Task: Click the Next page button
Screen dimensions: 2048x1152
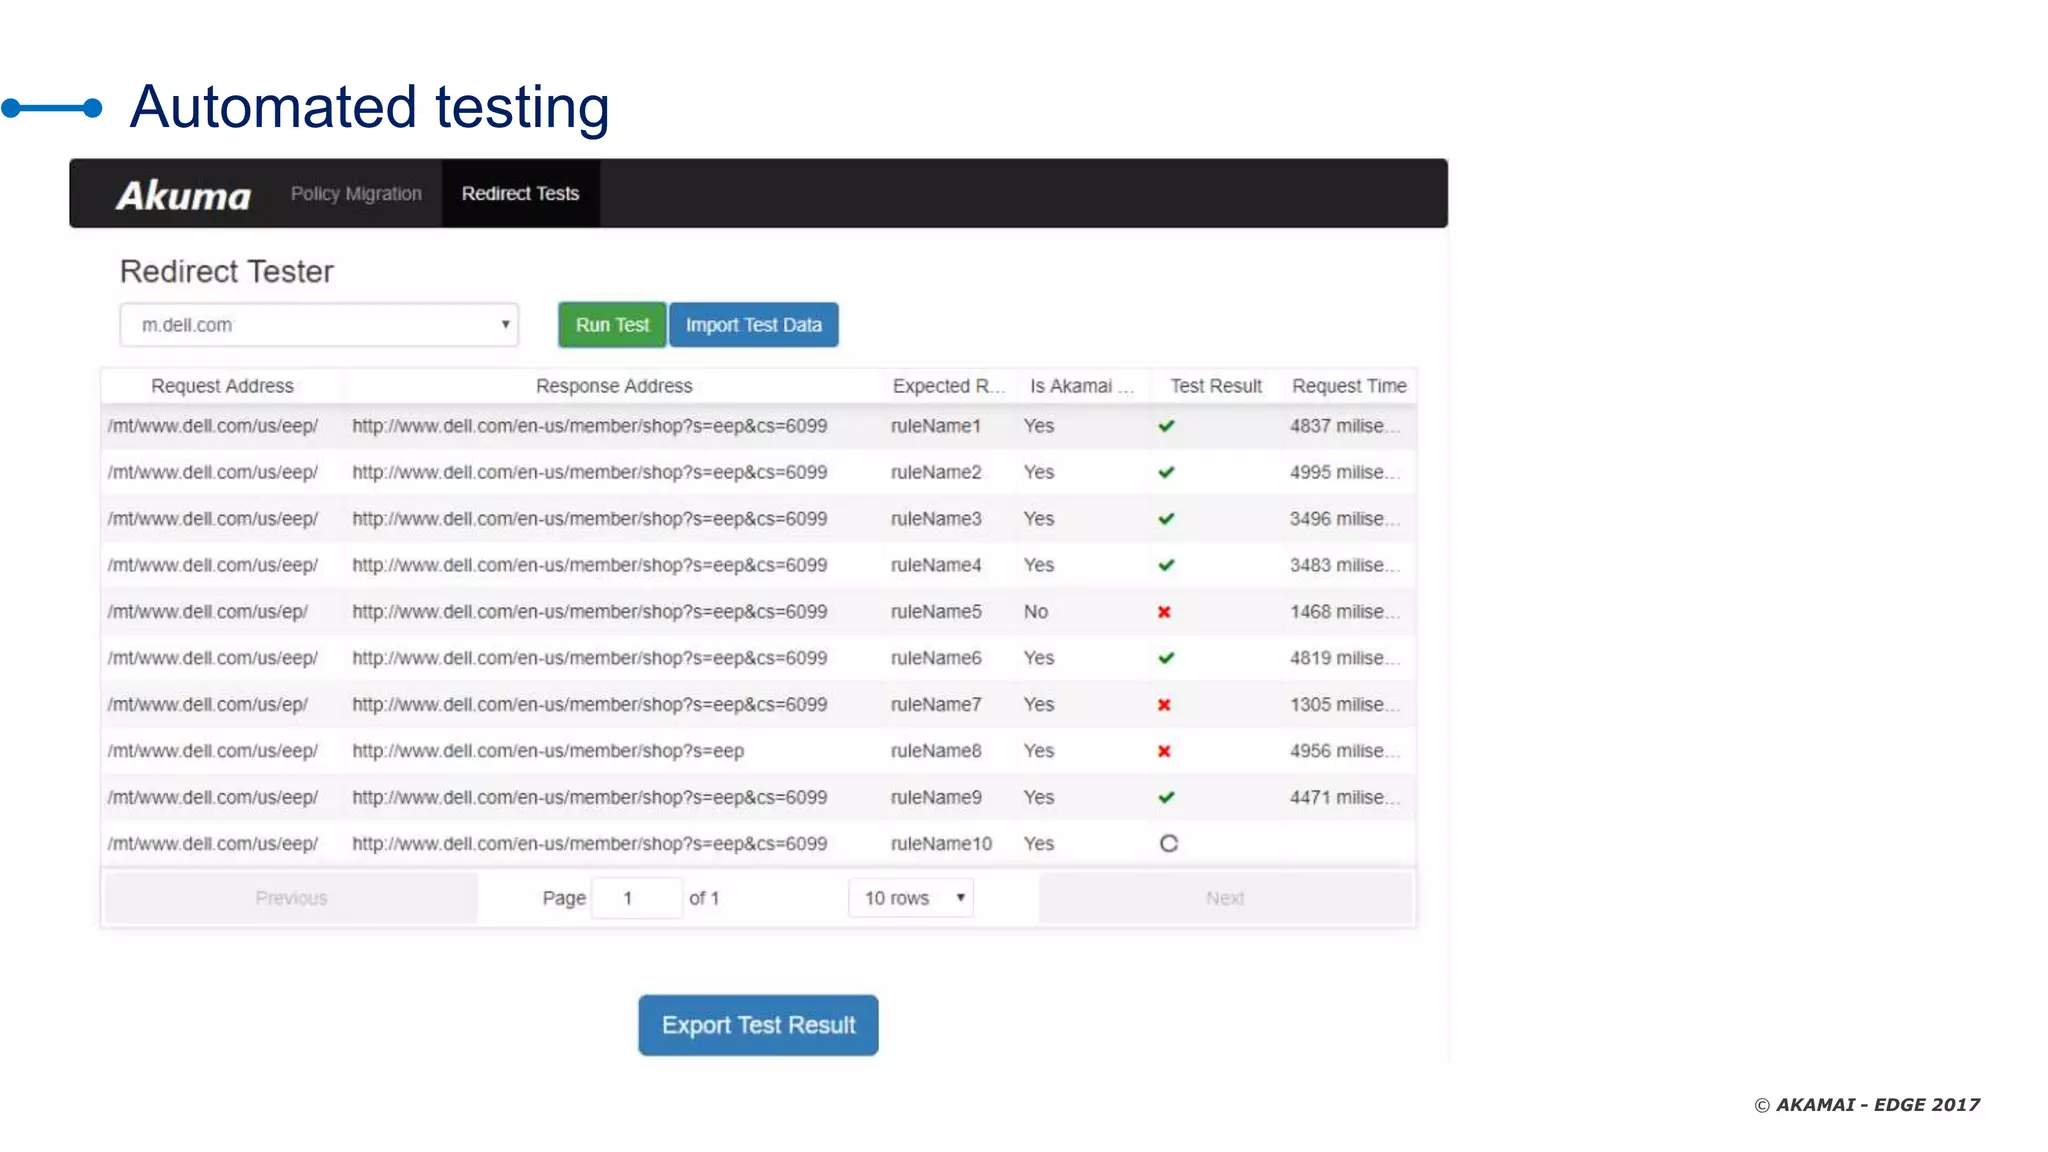Action: point(1225,898)
